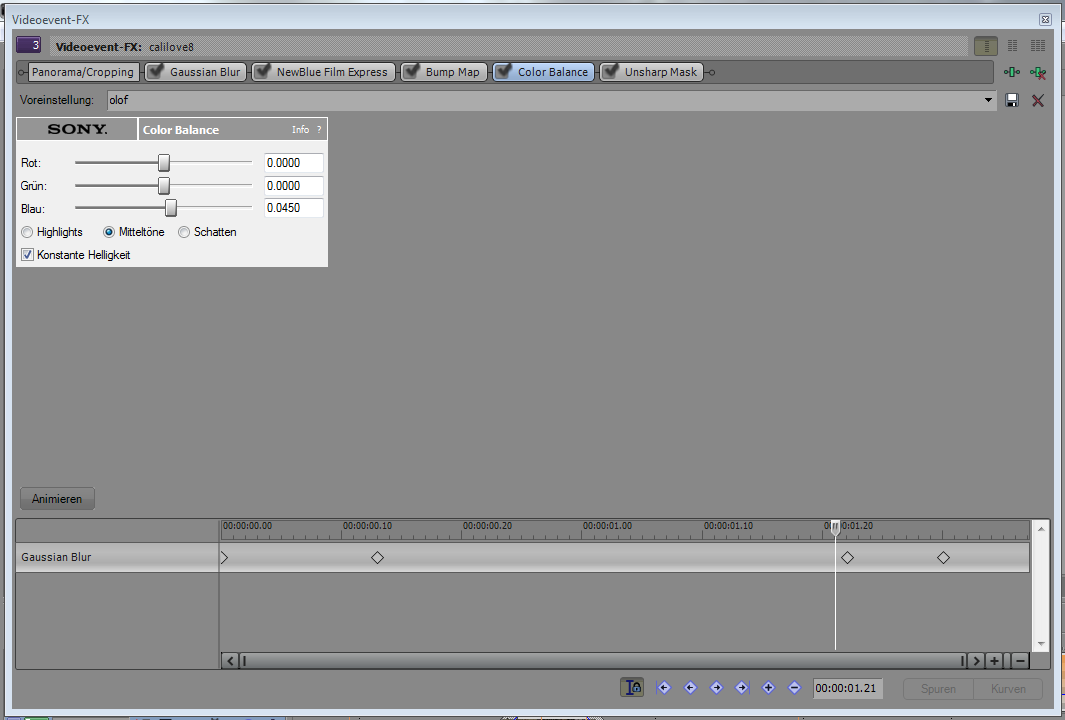The image size is (1065, 720).
Task: Click the Blau slider handle
Action: tap(171, 208)
